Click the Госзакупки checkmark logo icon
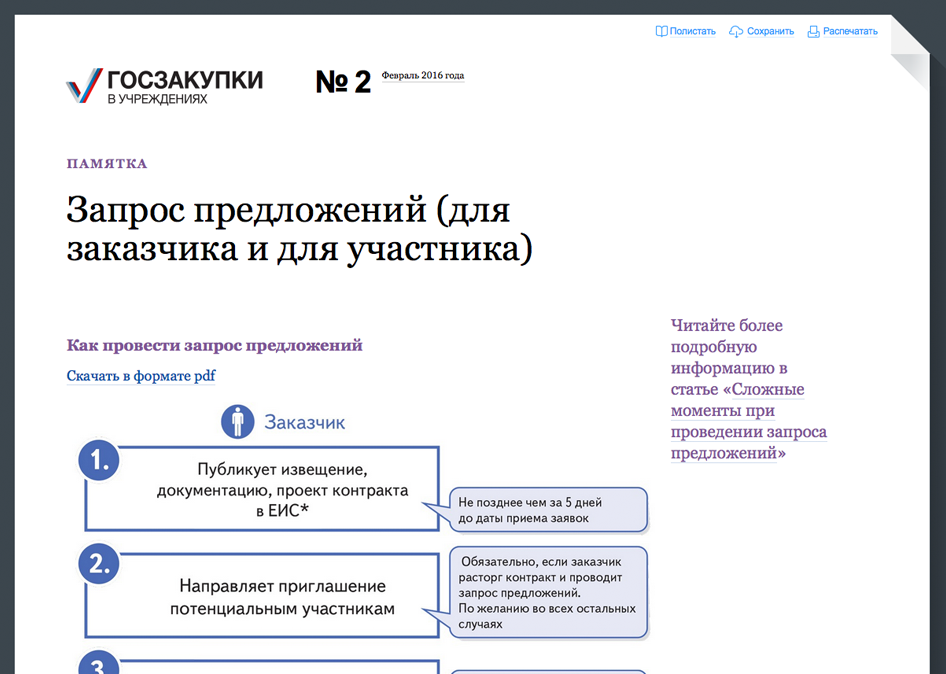This screenshot has height=674, width=946. click(x=83, y=86)
